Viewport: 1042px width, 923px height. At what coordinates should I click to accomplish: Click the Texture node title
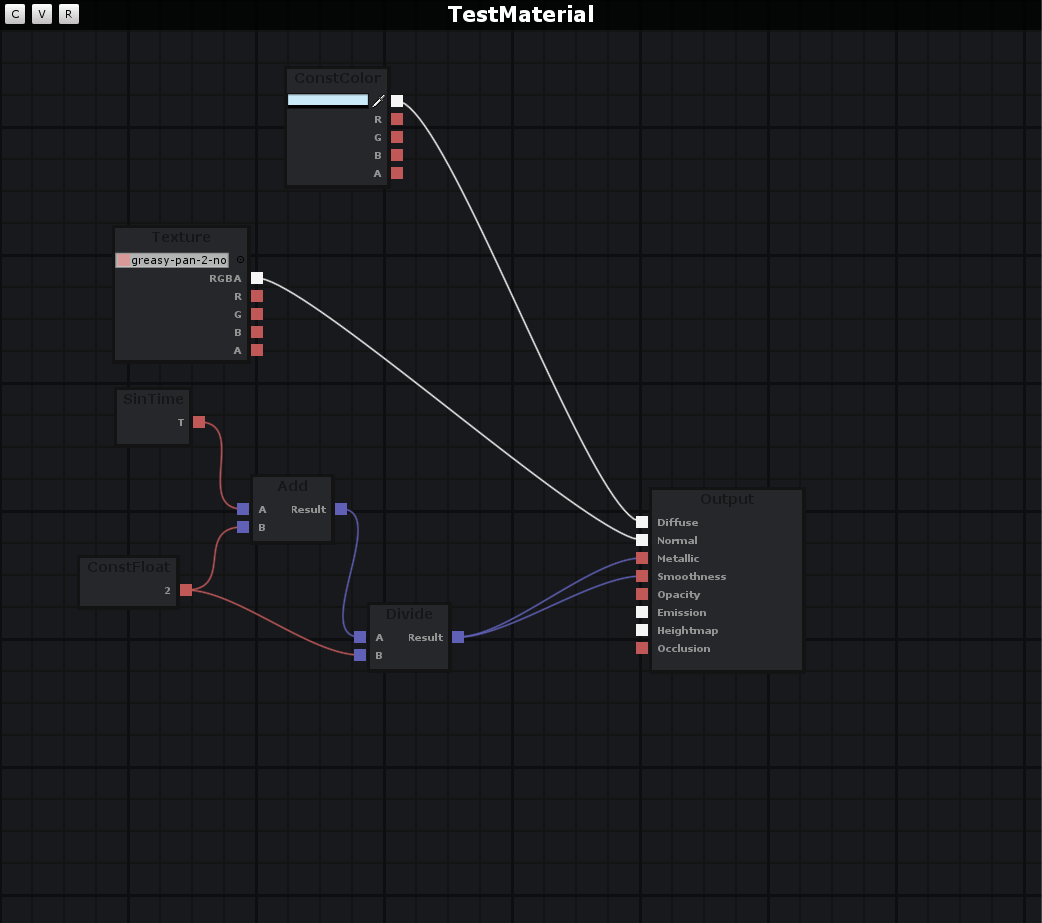pyautogui.click(x=181, y=237)
